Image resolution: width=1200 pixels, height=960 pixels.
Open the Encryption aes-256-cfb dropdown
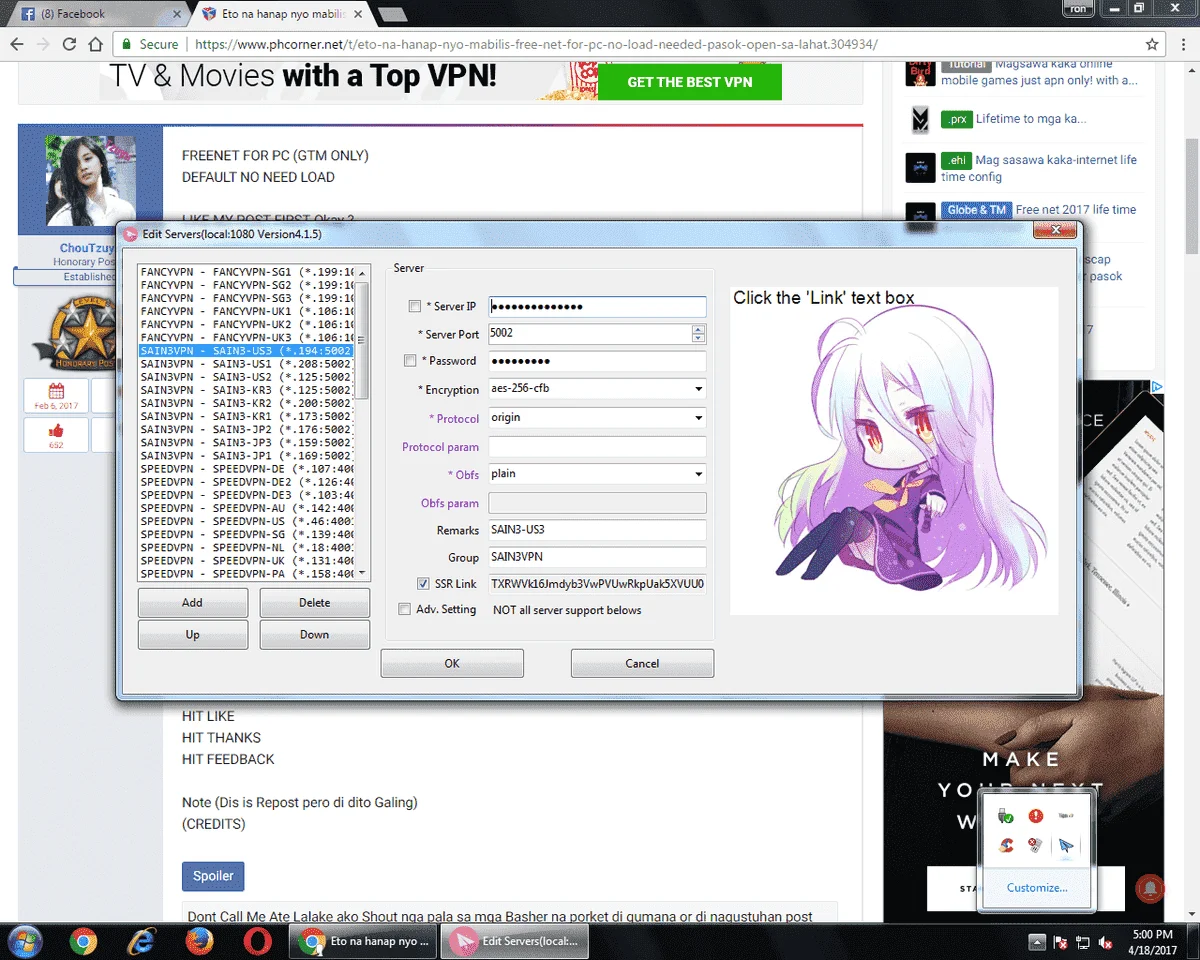tap(597, 389)
